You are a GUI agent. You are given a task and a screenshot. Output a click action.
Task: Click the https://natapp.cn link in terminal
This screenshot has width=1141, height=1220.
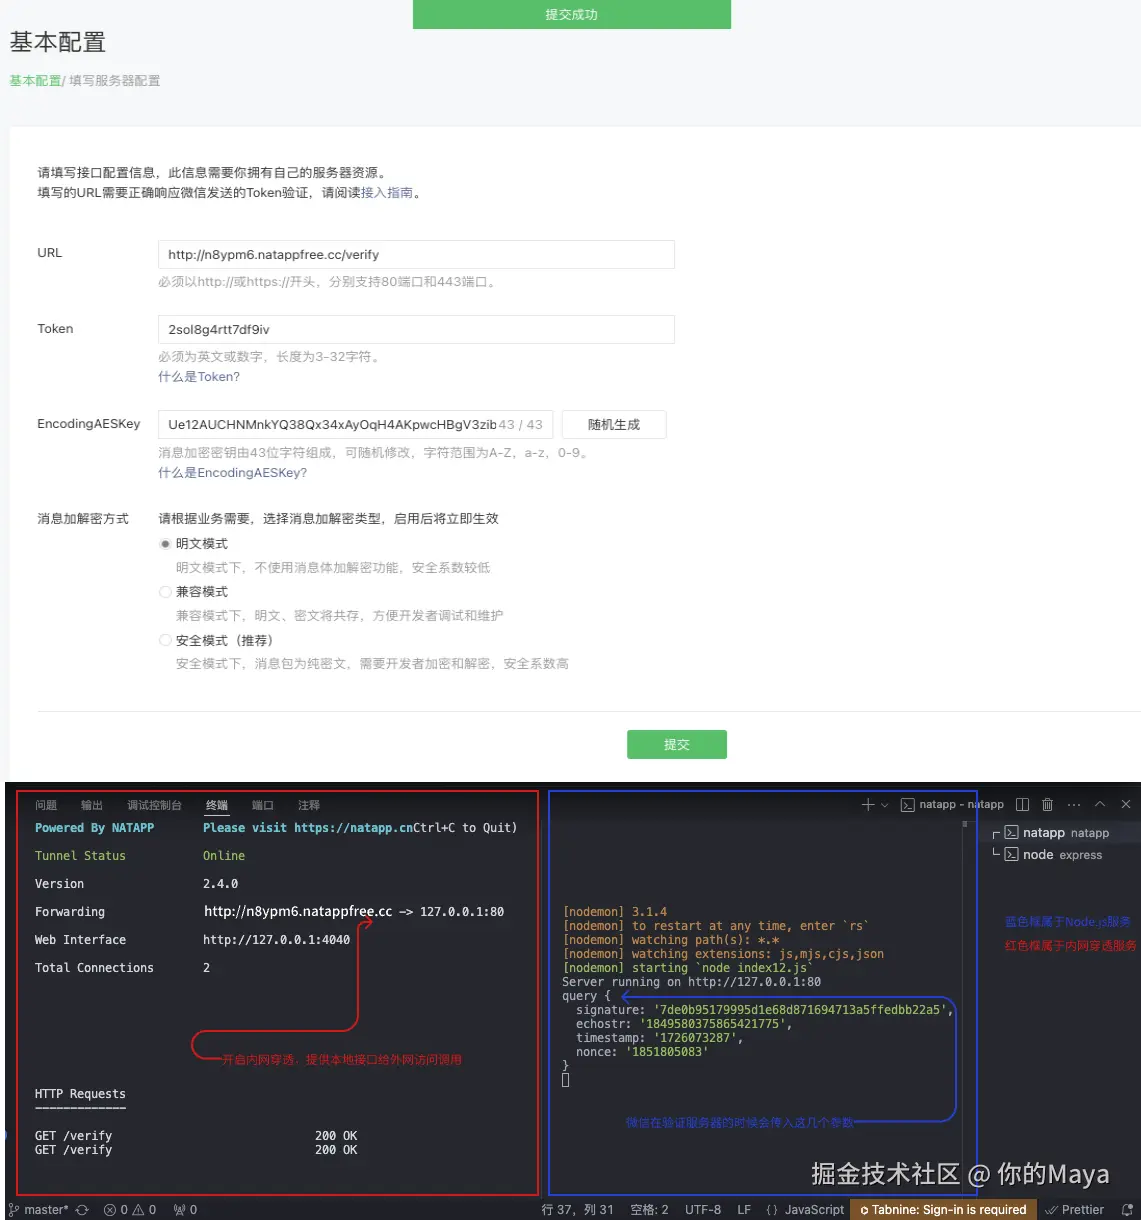click(354, 828)
